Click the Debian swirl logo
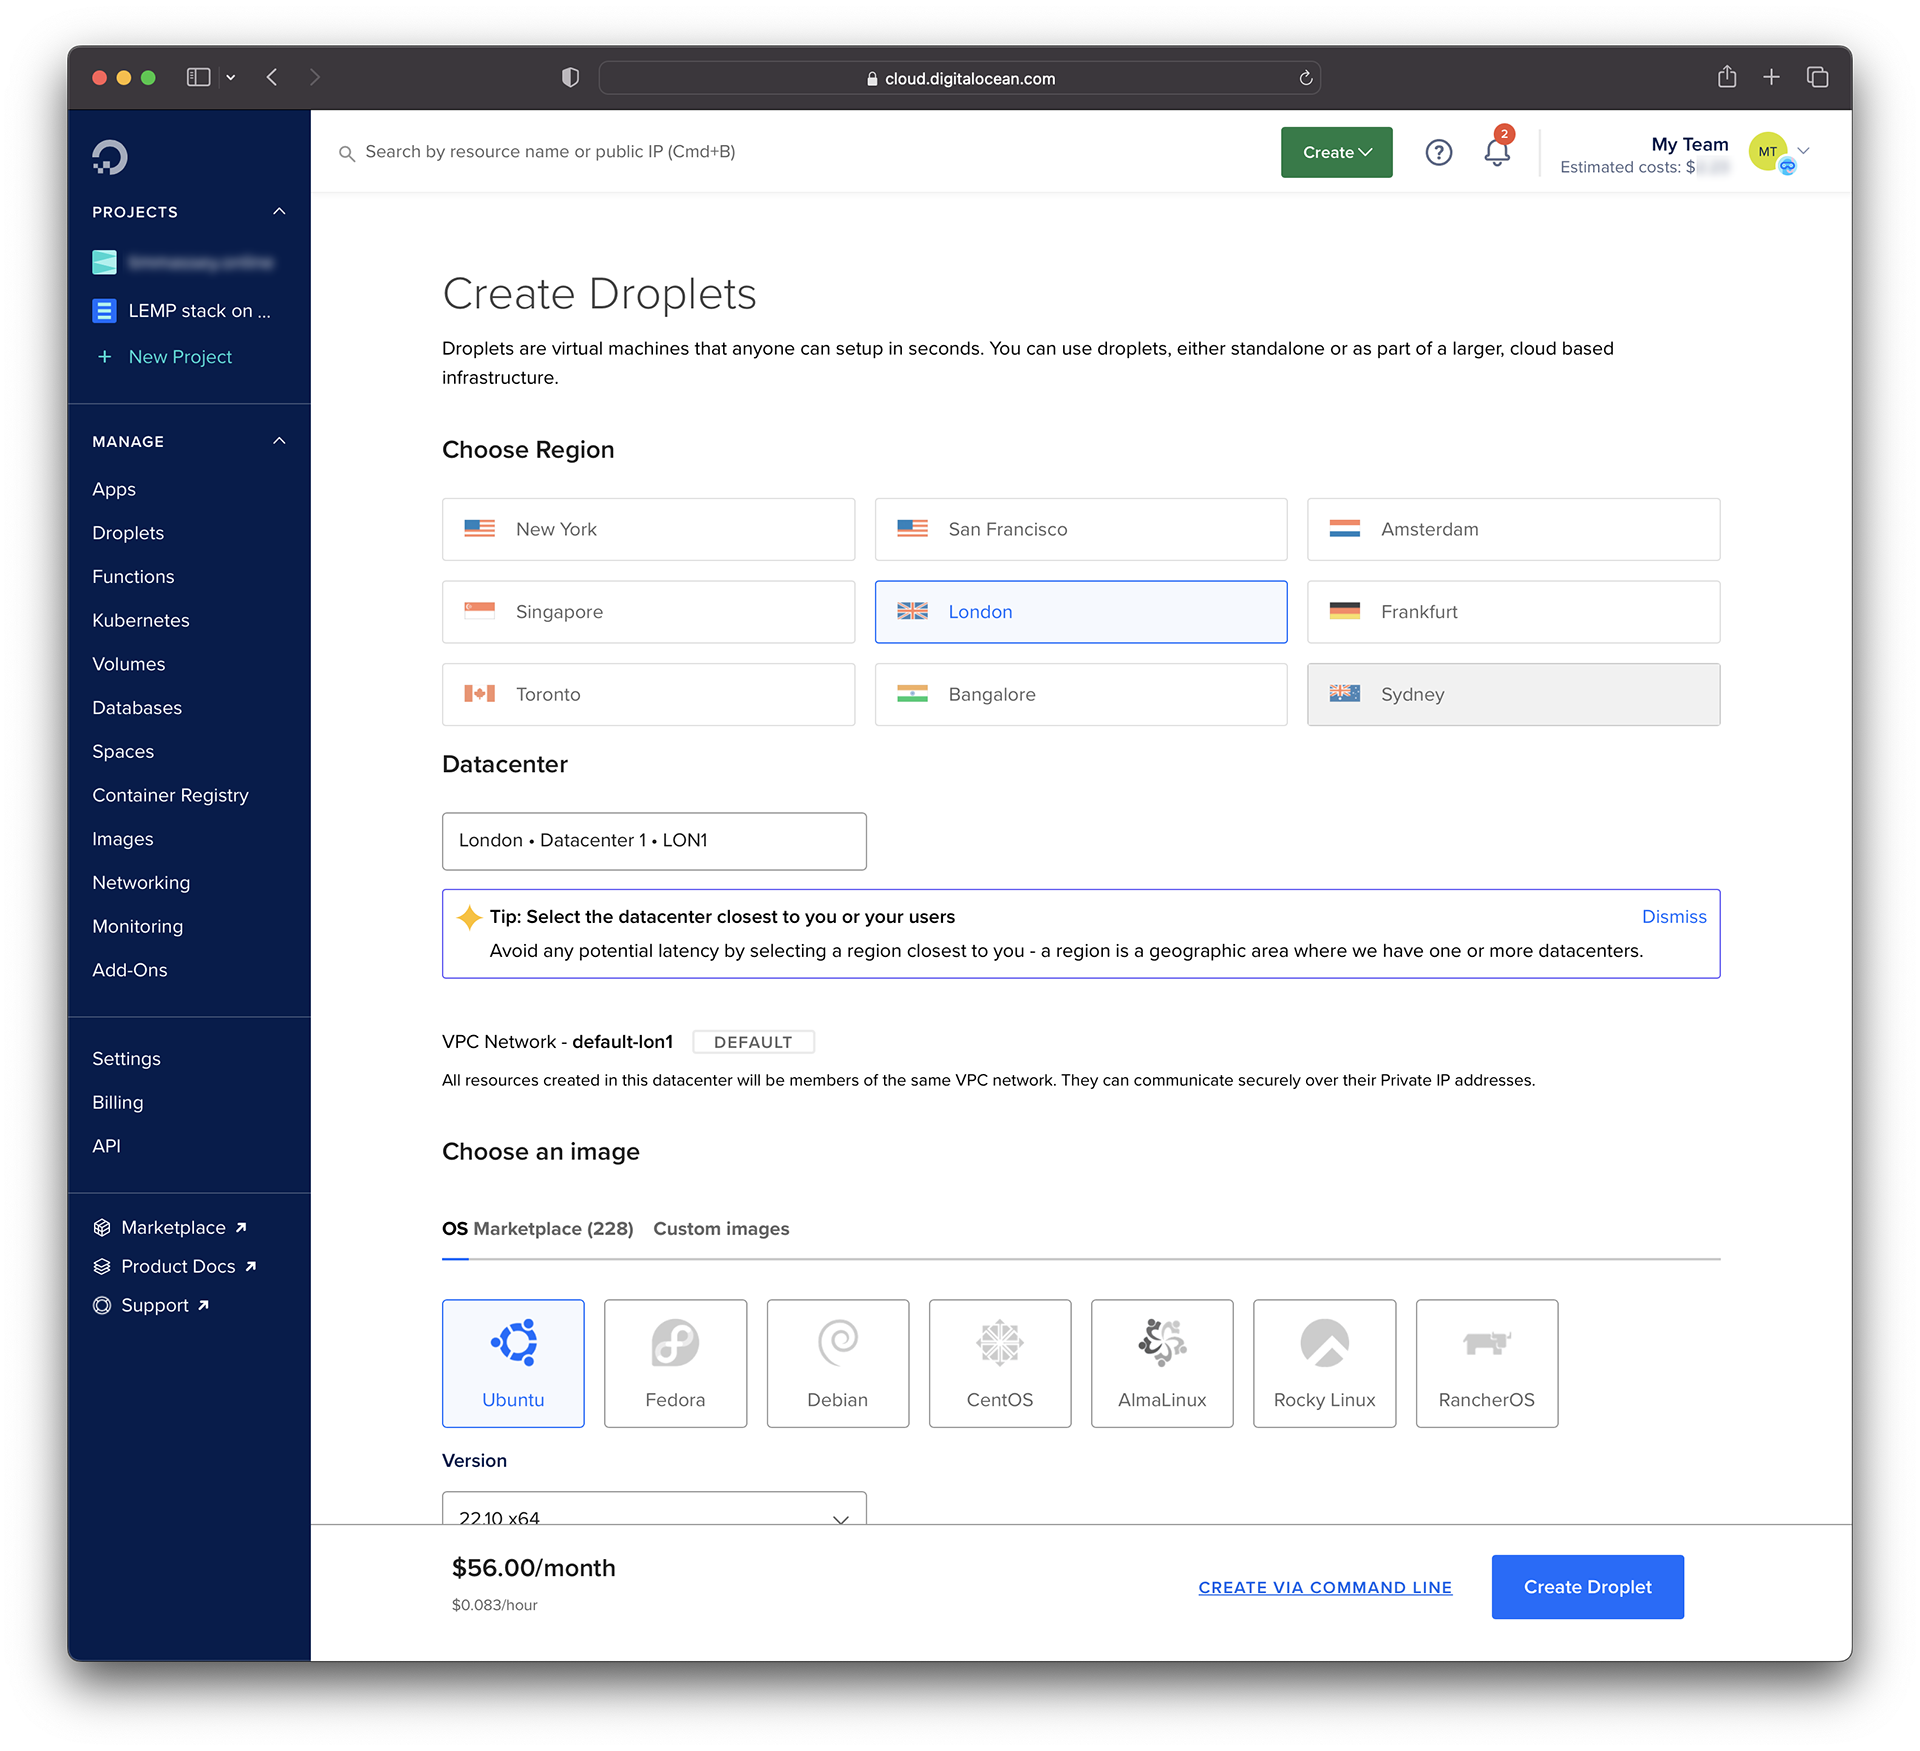The image size is (1920, 1751). (x=838, y=1342)
